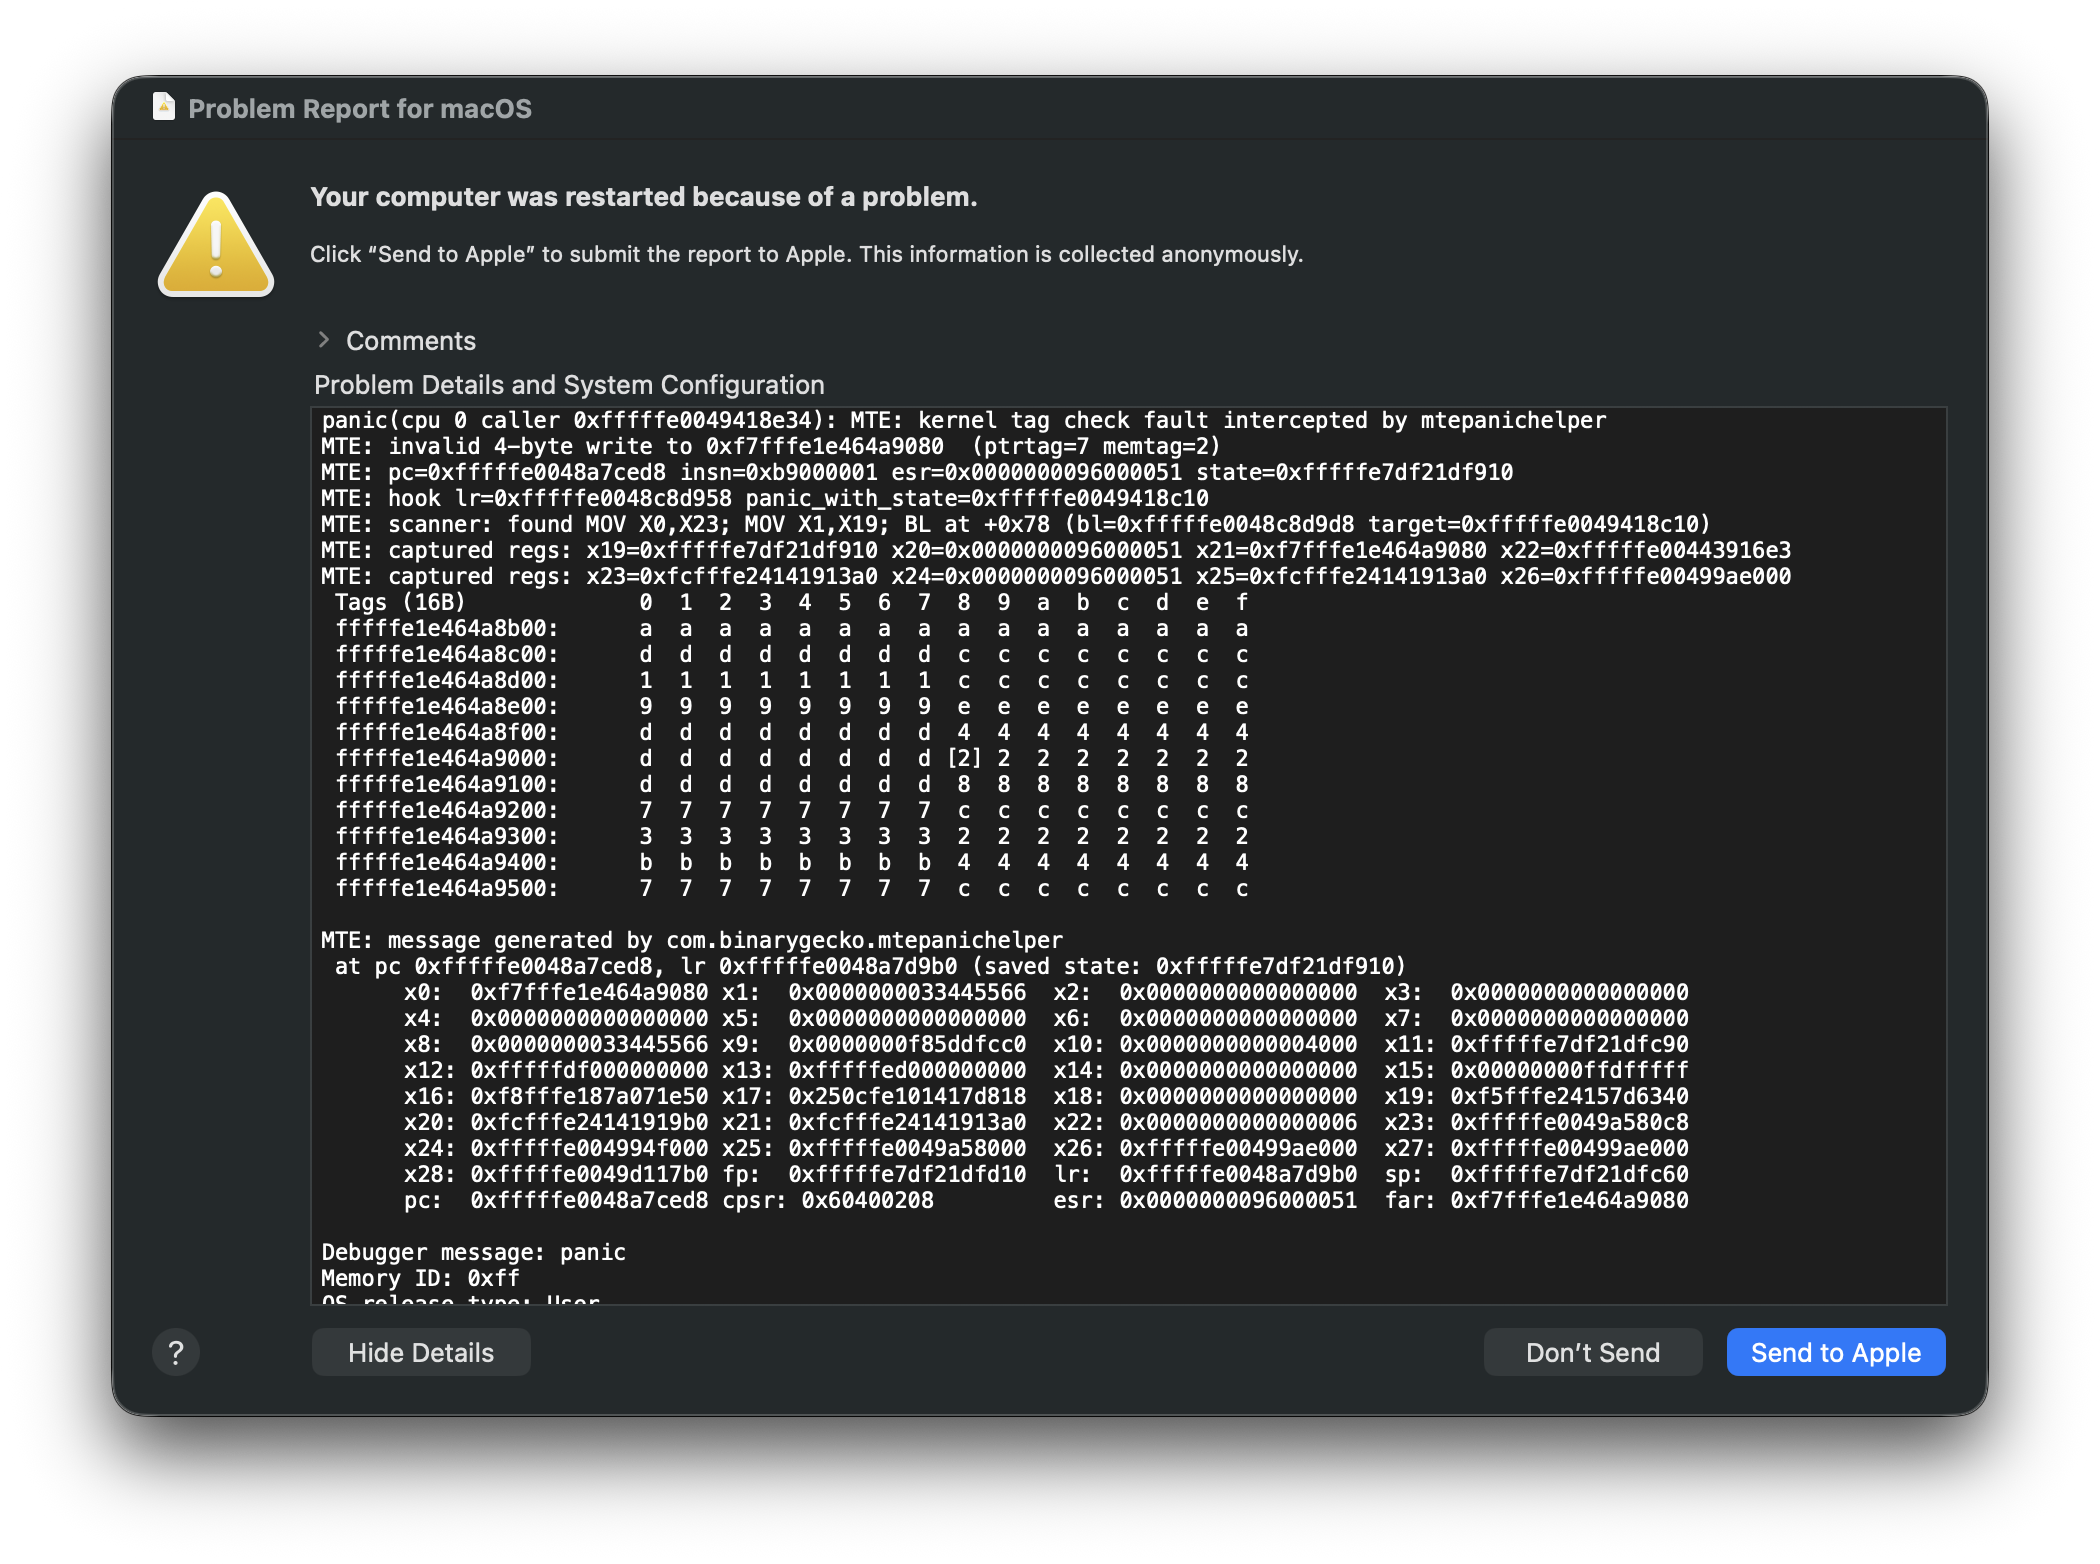Click the document icon in the title bar
Screen dimensions: 2100x1564
164,107
